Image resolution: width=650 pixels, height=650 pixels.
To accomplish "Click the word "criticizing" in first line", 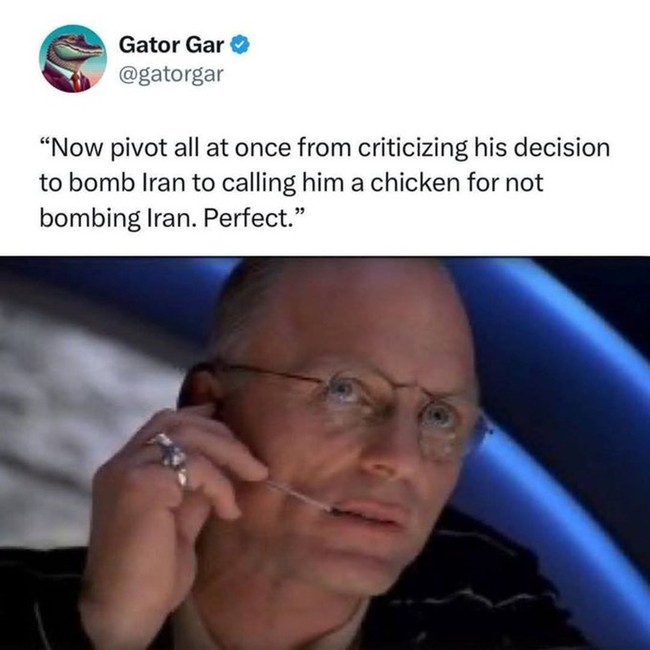I will (x=412, y=148).
